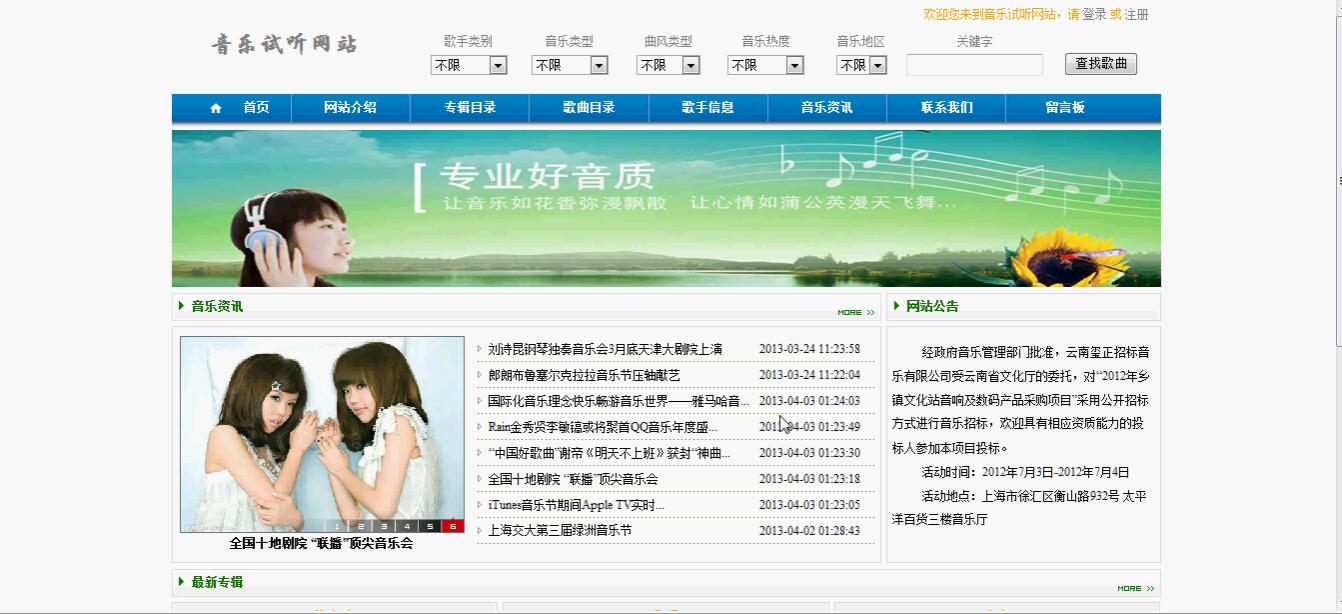The height and width of the screenshot is (614, 1342).
Task: Open 音乐资讯 navigation item
Action: (x=827, y=108)
